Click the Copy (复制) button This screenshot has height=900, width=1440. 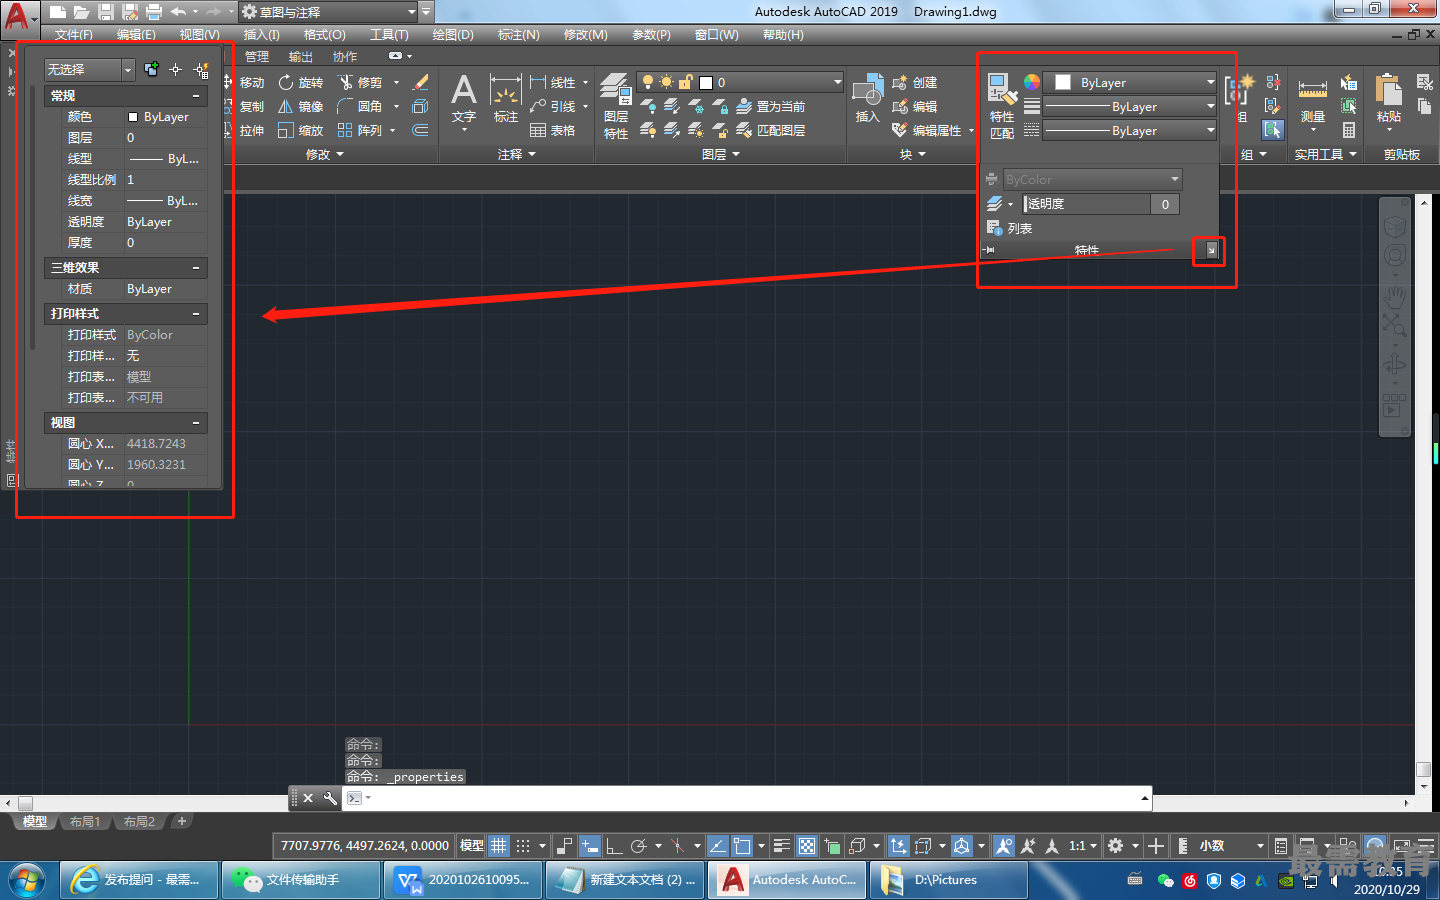245,107
